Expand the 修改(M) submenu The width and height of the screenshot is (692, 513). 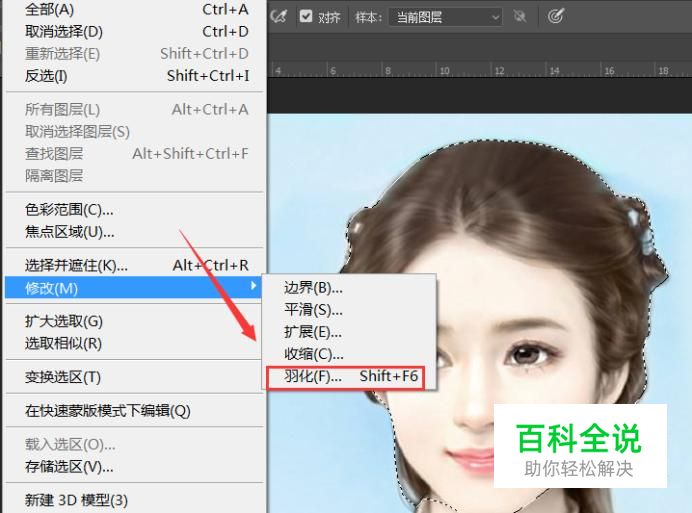pyautogui.click(x=133, y=288)
